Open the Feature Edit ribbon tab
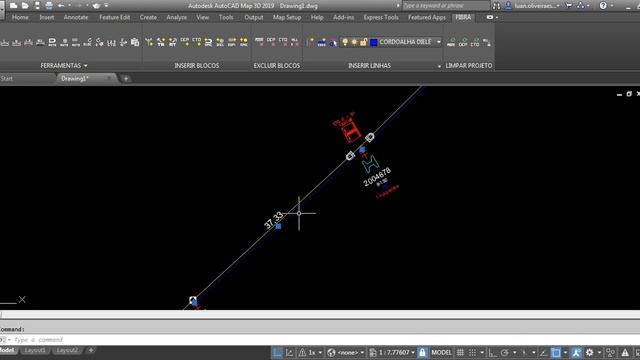 pos(115,17)
